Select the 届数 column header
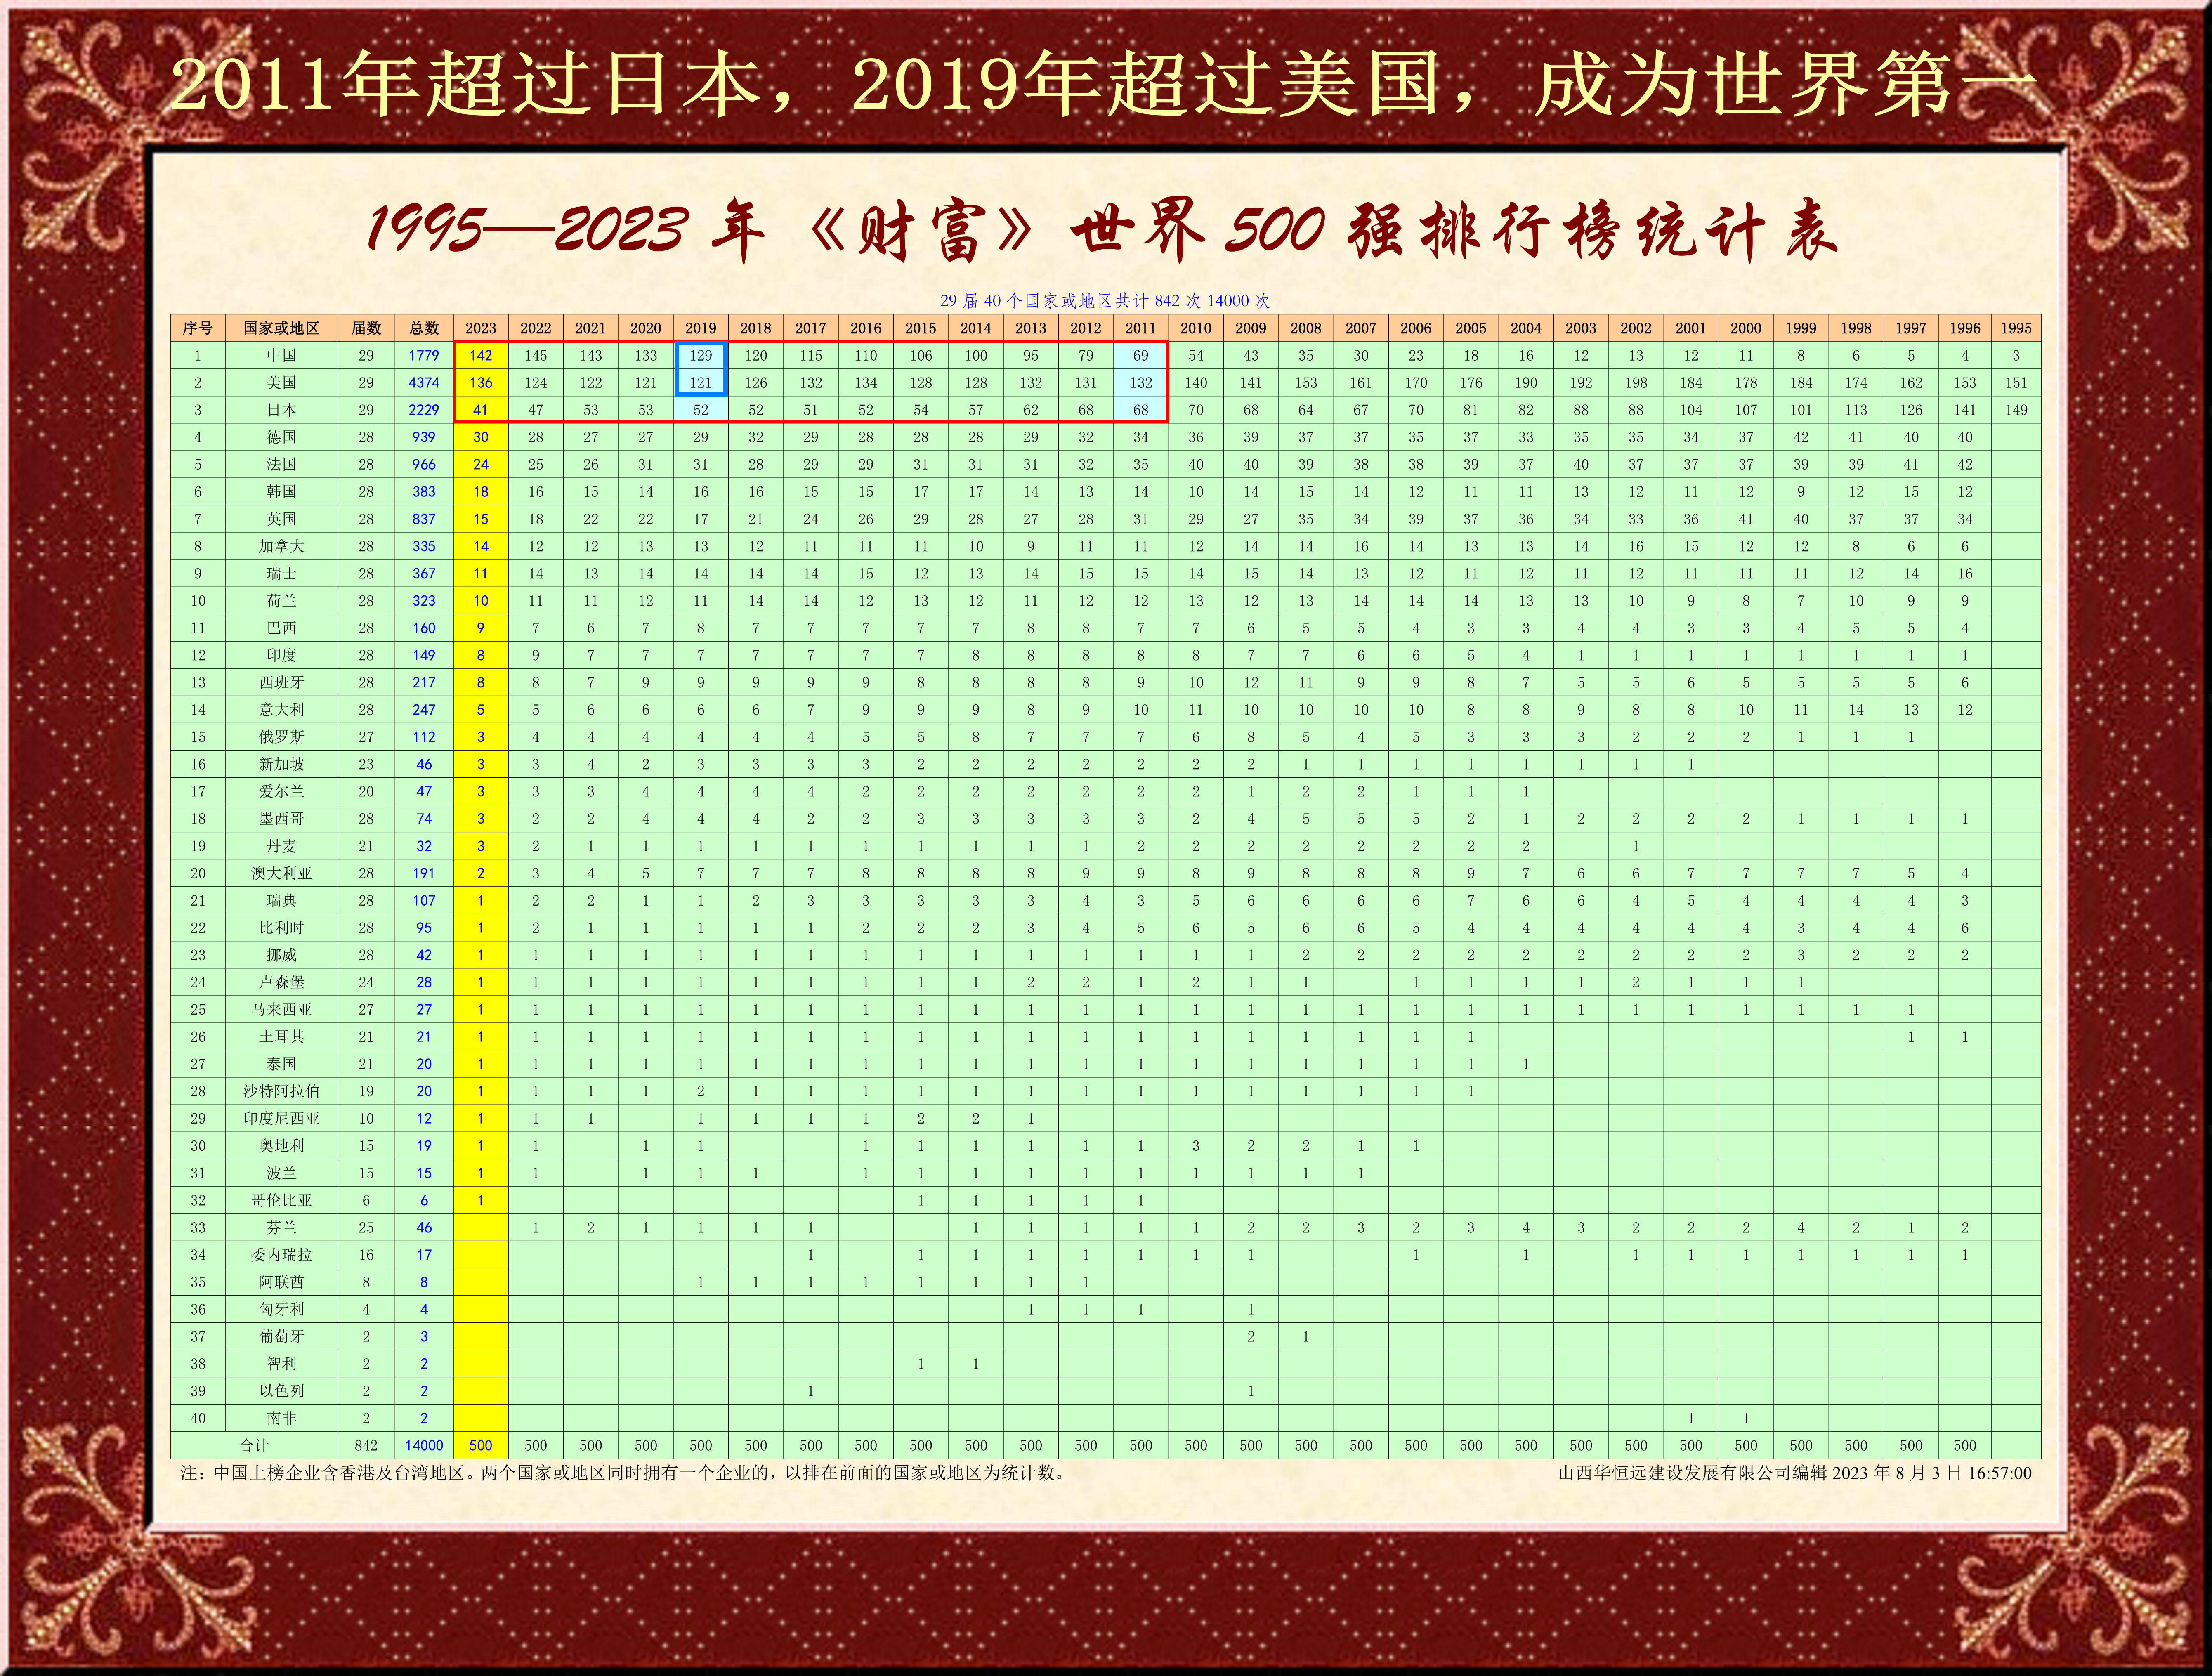 click(x=366, y=328)
